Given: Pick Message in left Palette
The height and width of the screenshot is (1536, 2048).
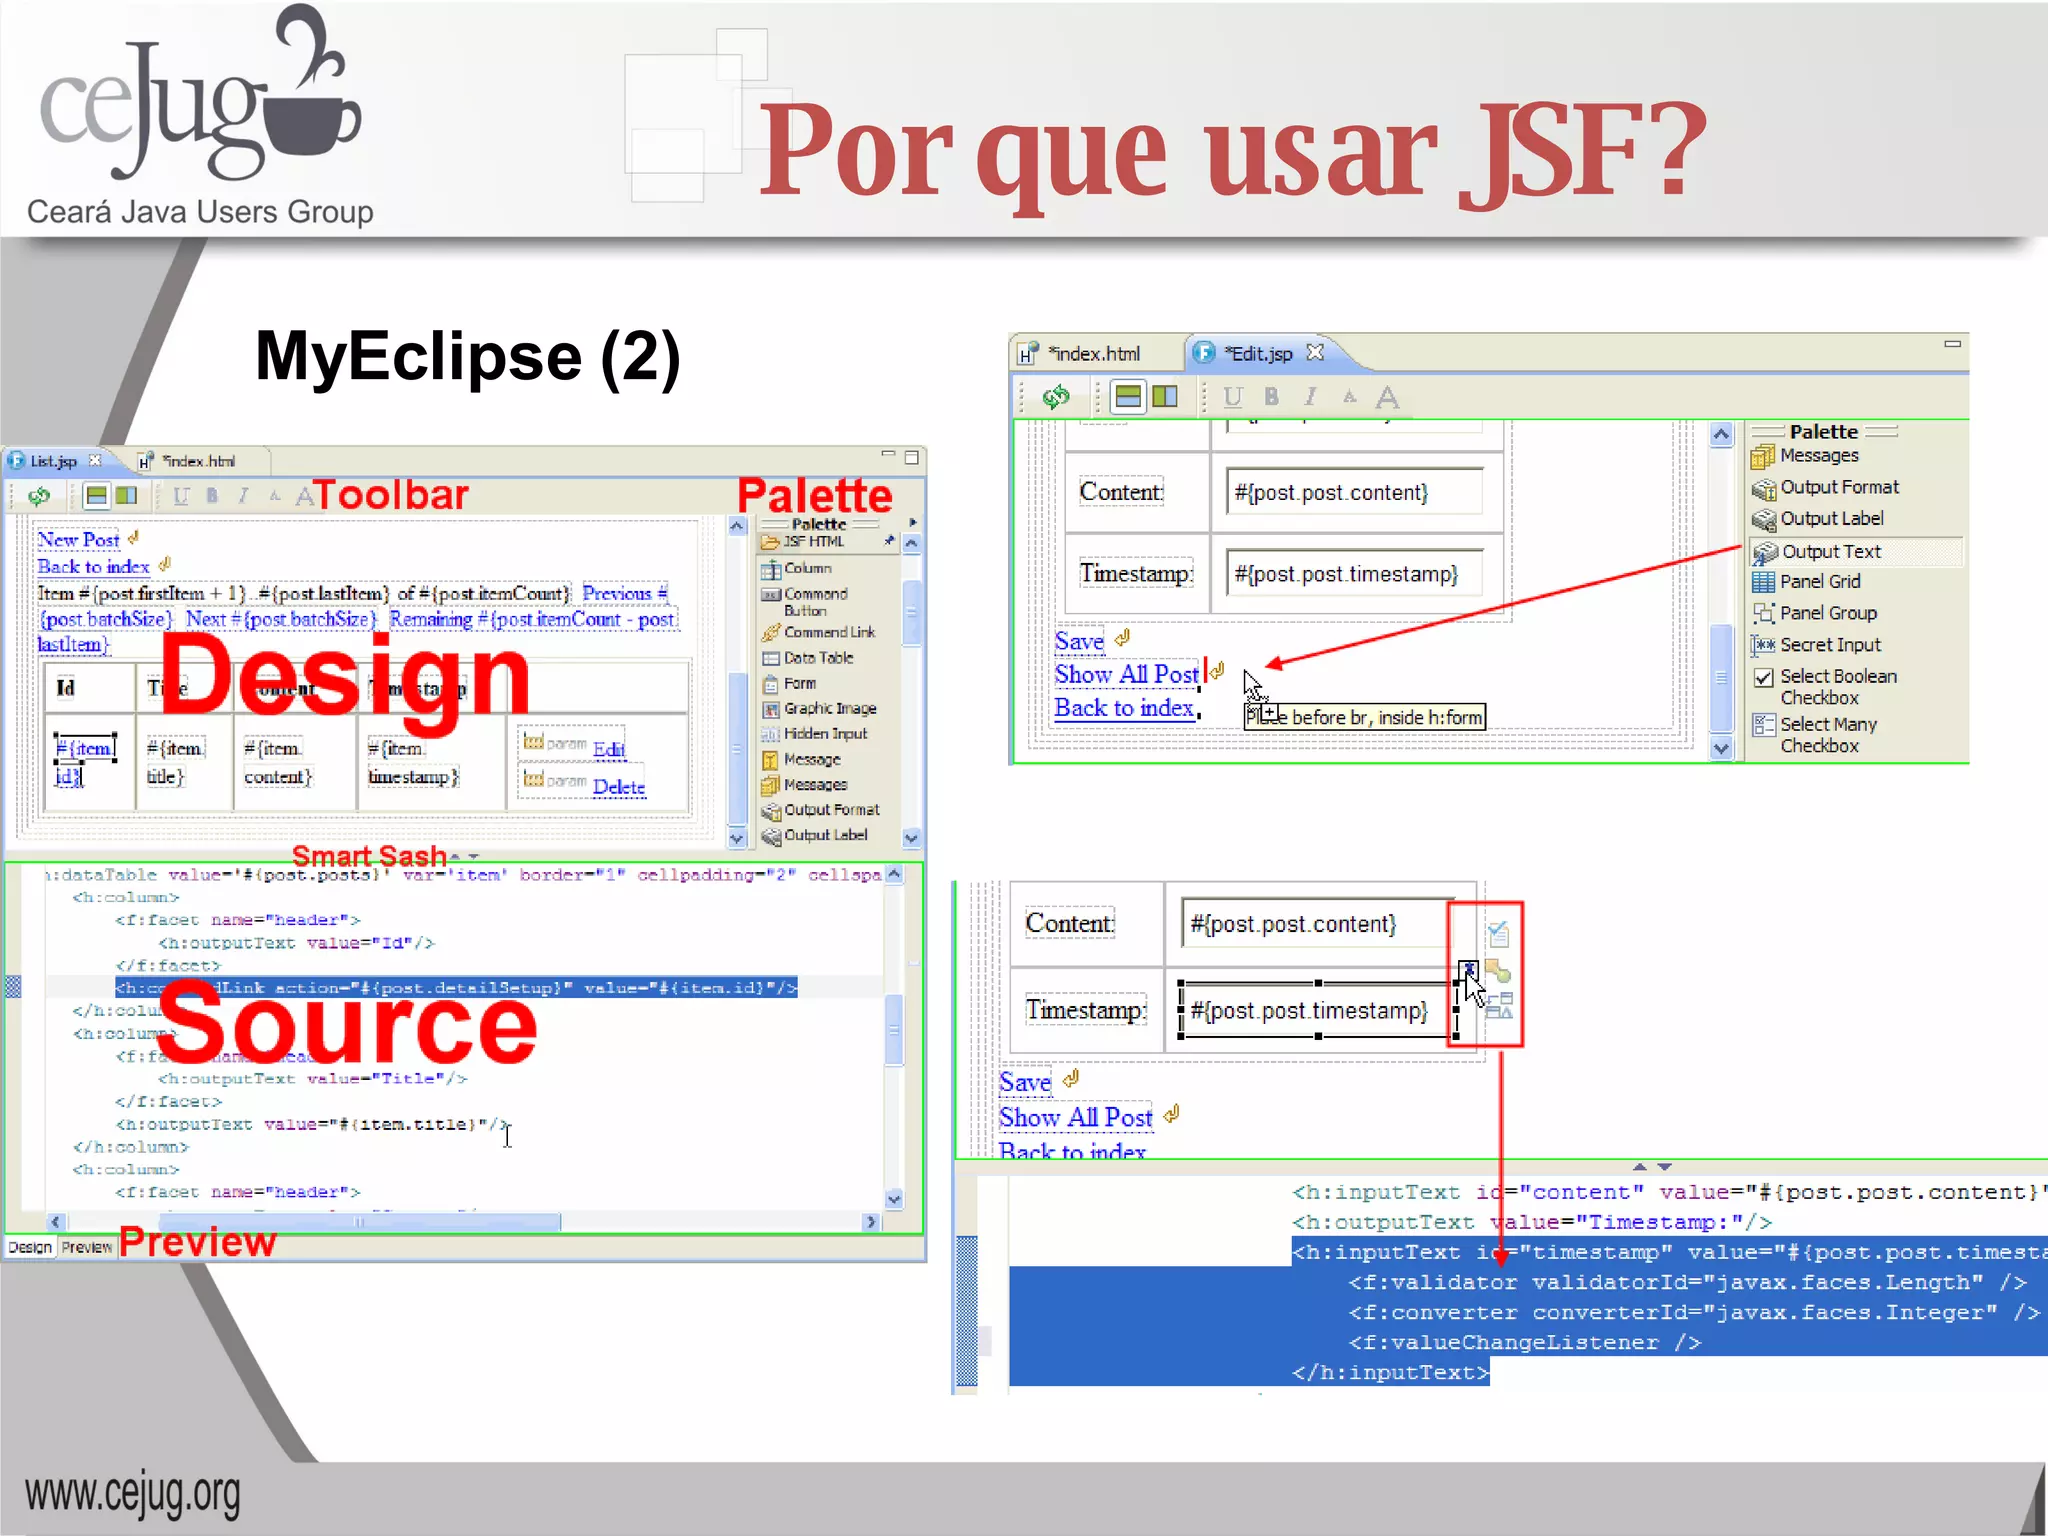Looking at the screenshot, I should [x=802, y=760].
